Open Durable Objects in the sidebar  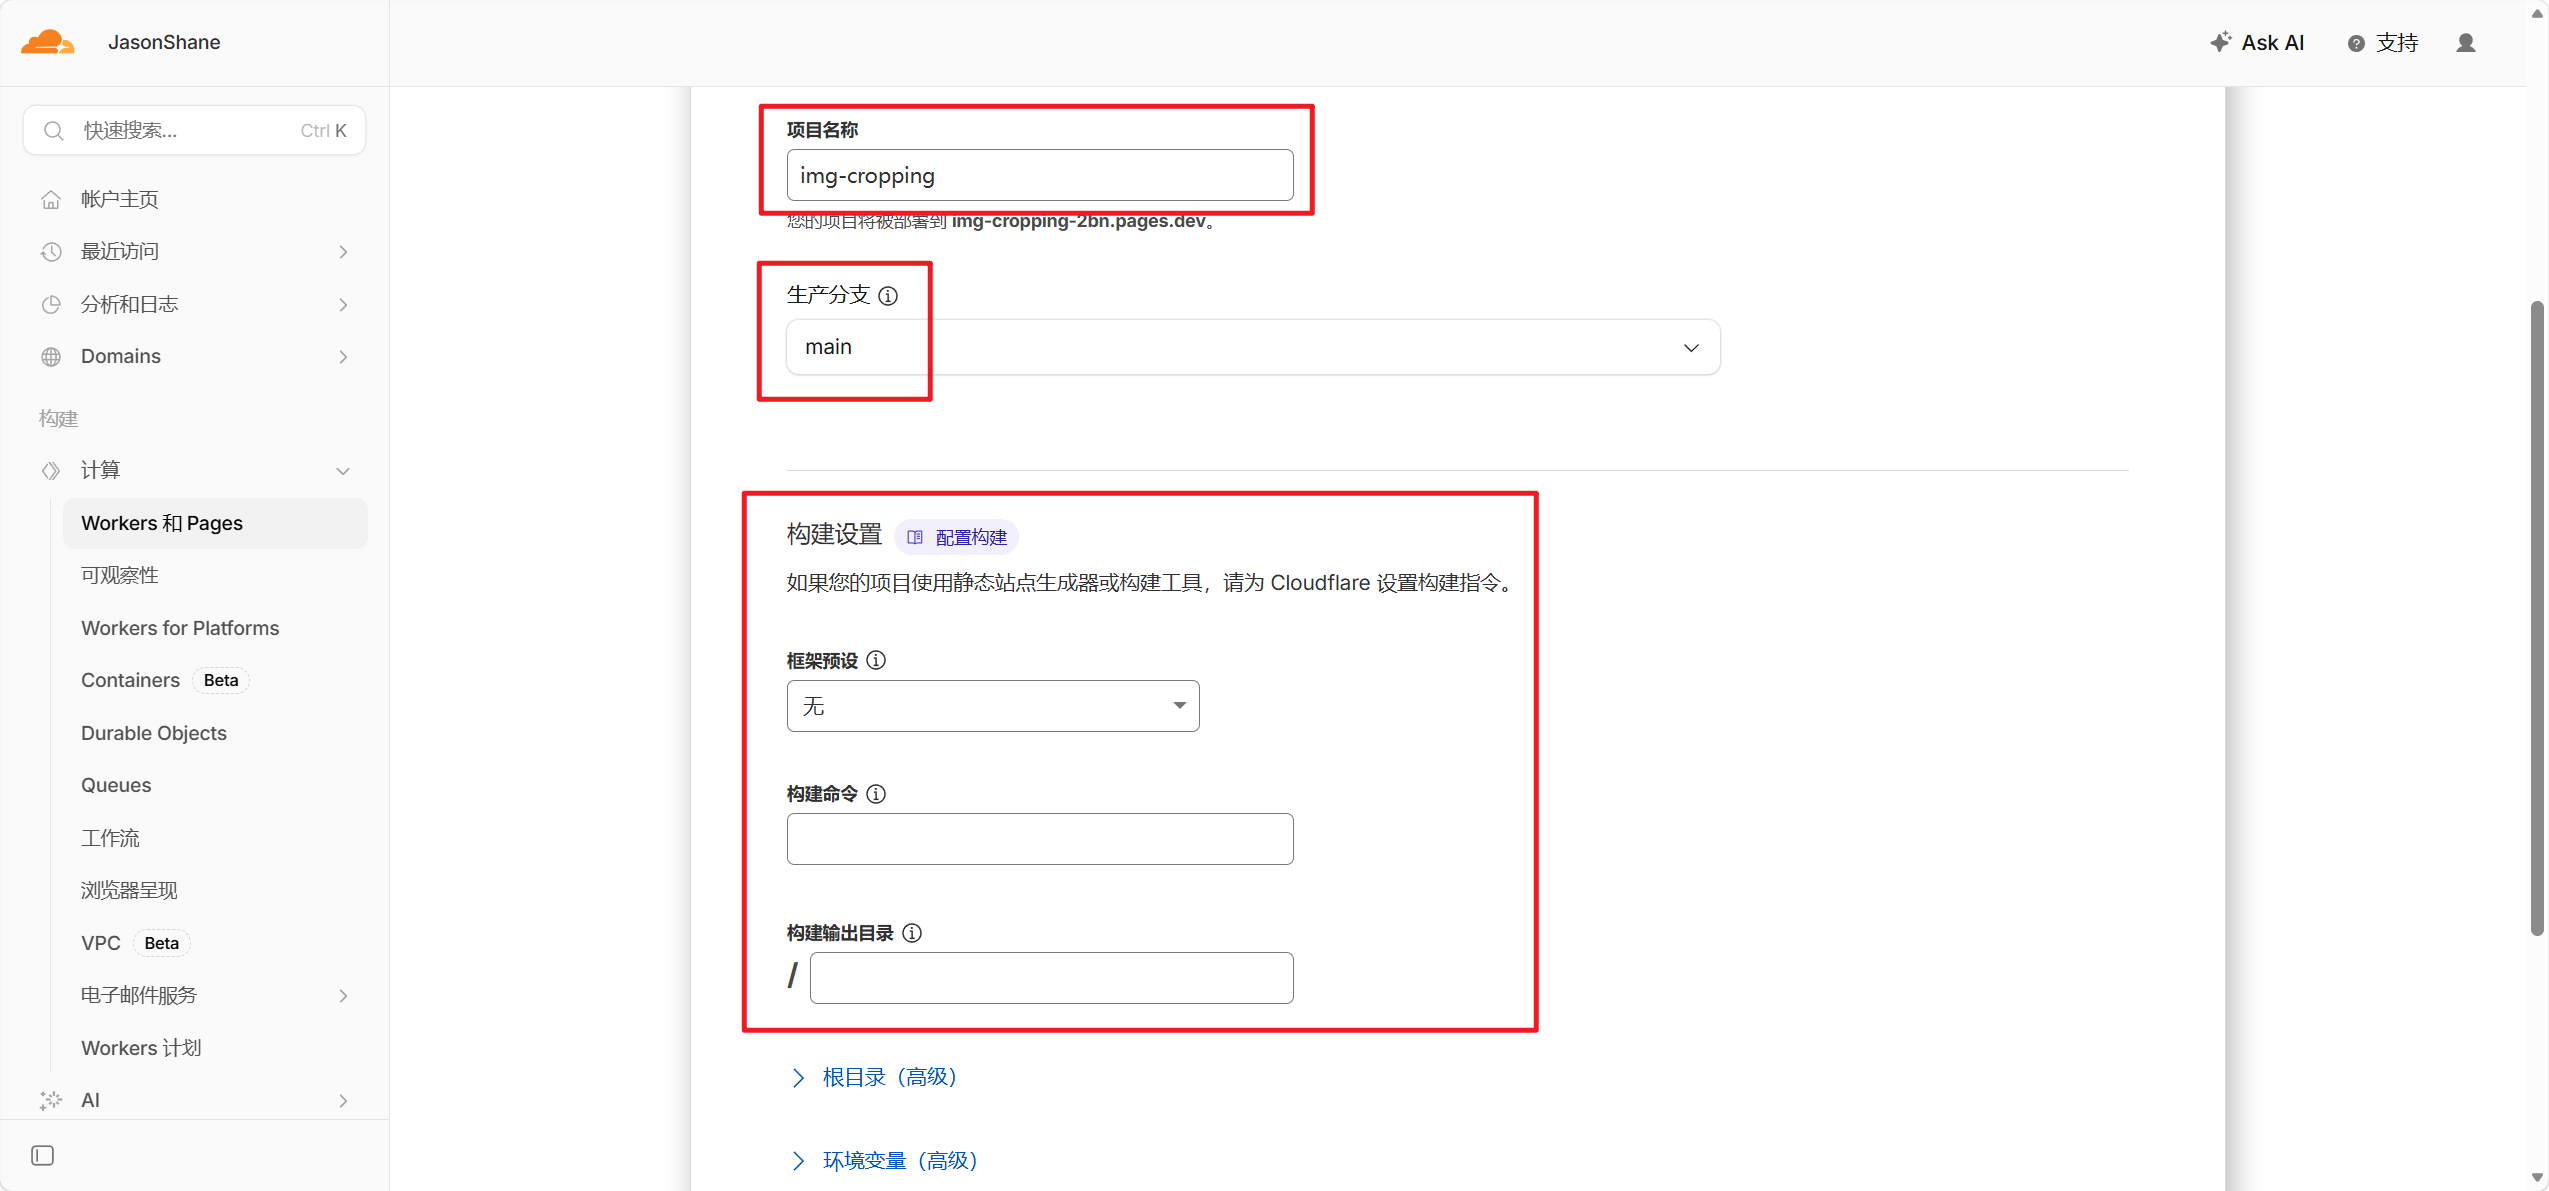[154, 733]
